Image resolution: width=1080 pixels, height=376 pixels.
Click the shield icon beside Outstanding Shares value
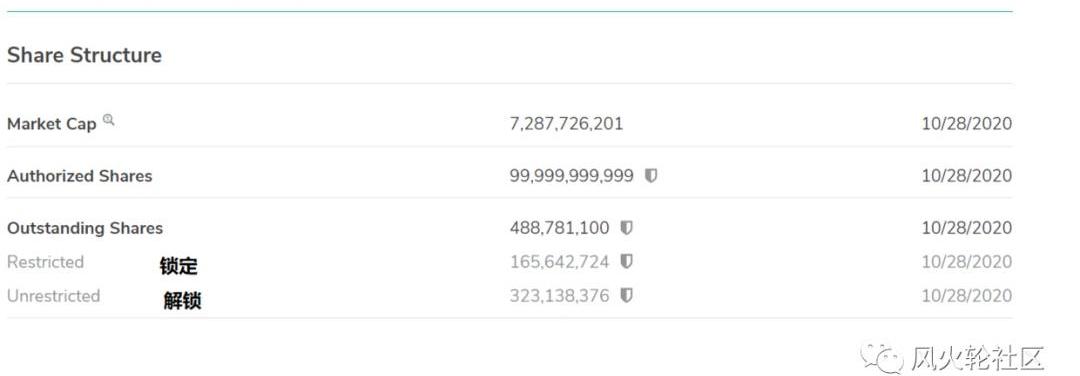626,228
